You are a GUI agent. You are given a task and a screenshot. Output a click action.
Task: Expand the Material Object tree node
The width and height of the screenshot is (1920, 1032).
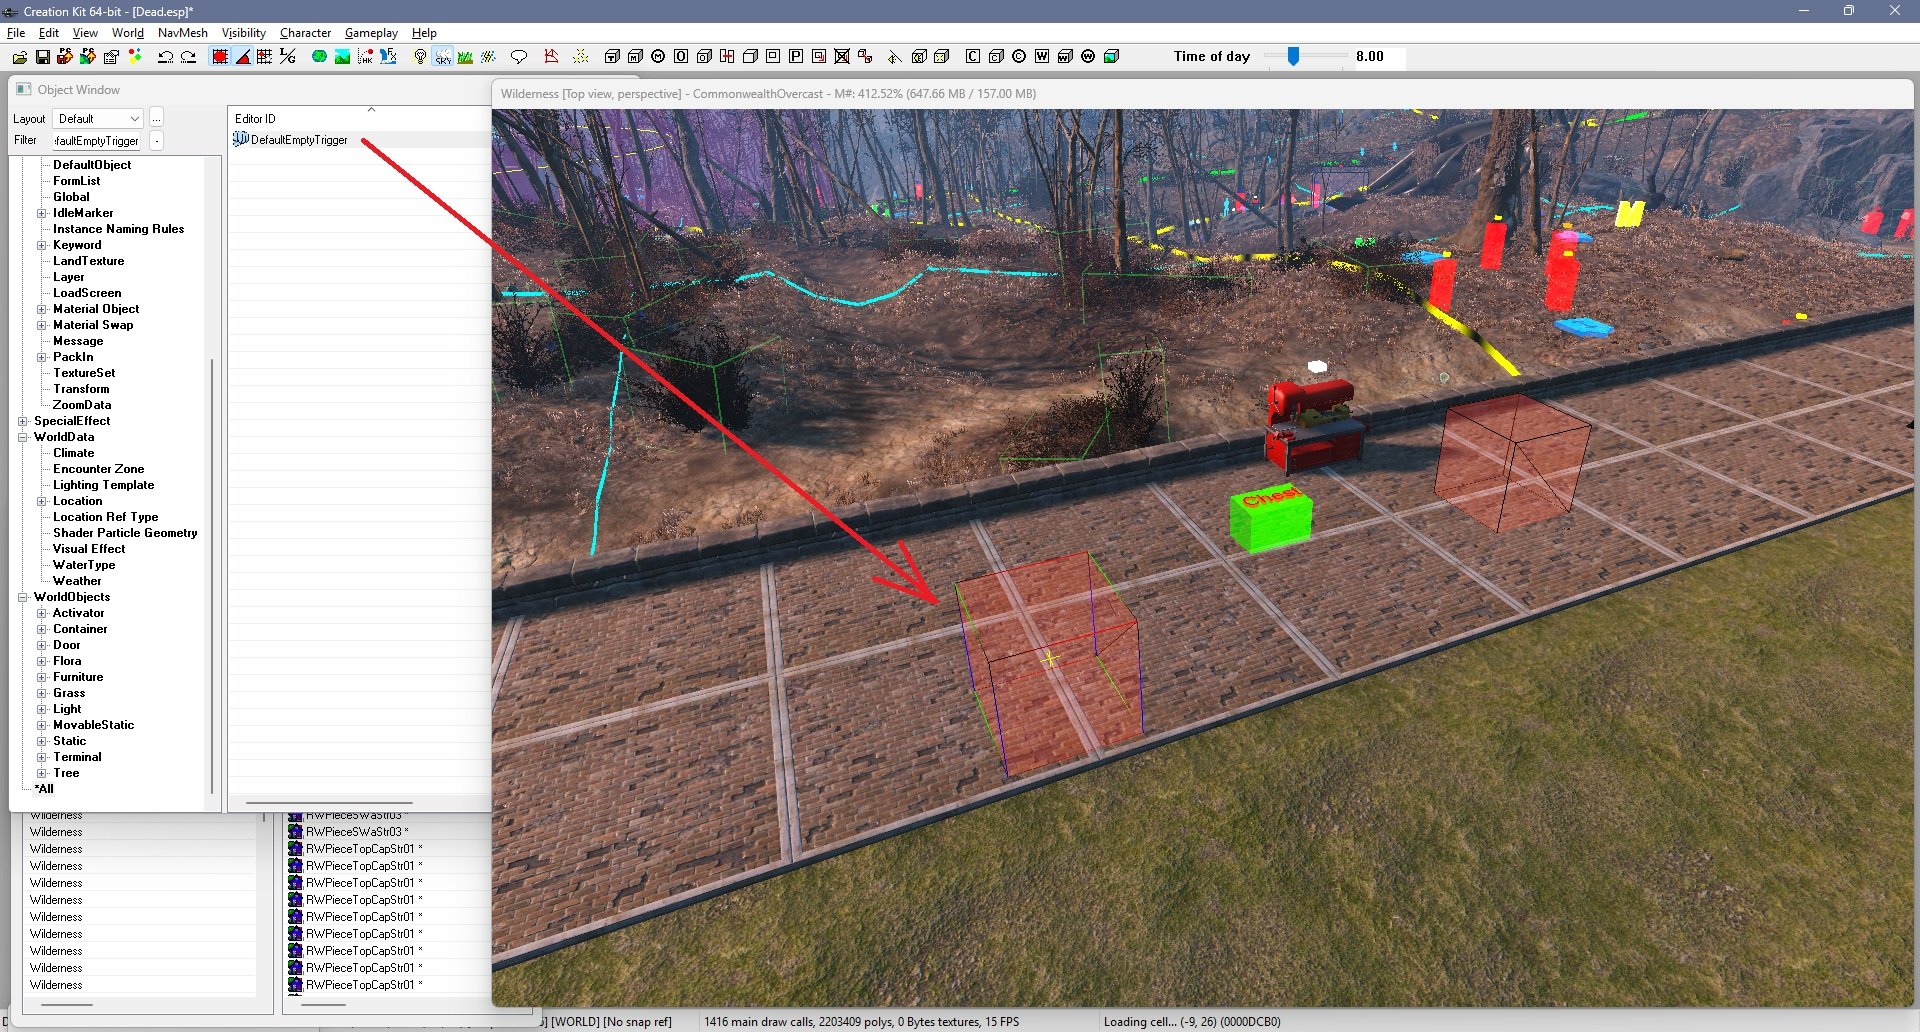[x=42, y=309]
